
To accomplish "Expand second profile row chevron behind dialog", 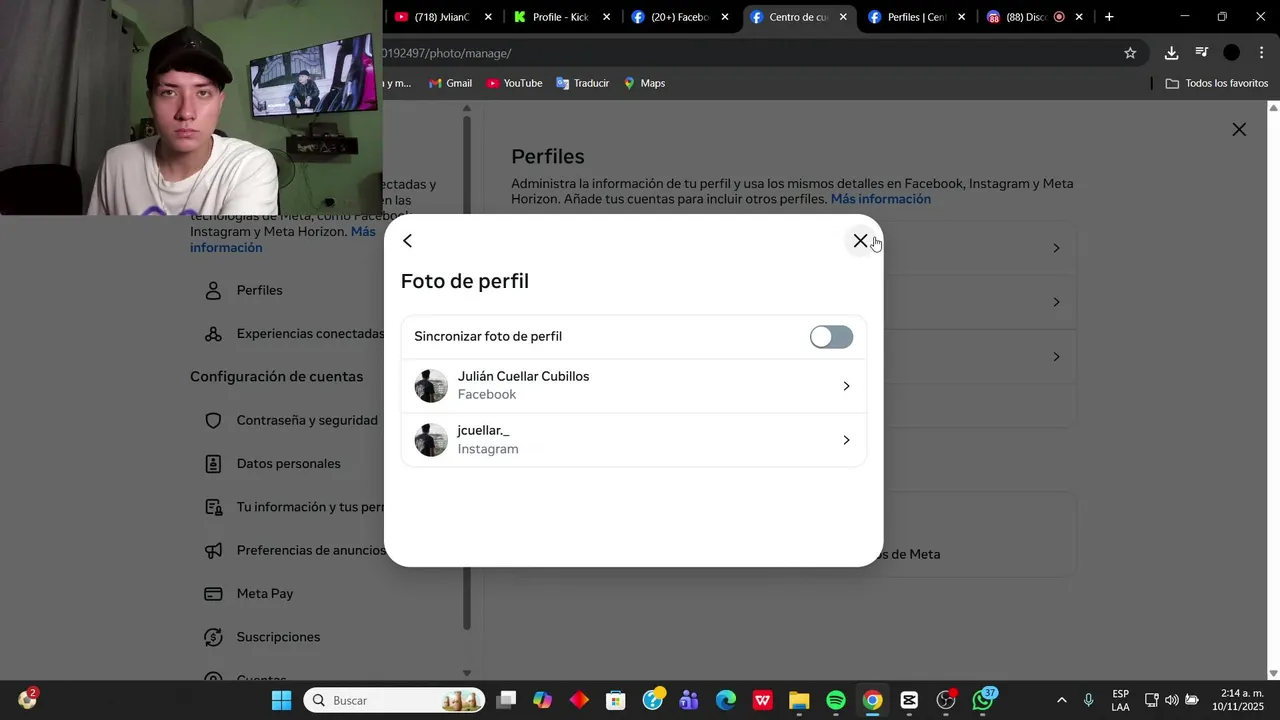I will pos(1056,302).
